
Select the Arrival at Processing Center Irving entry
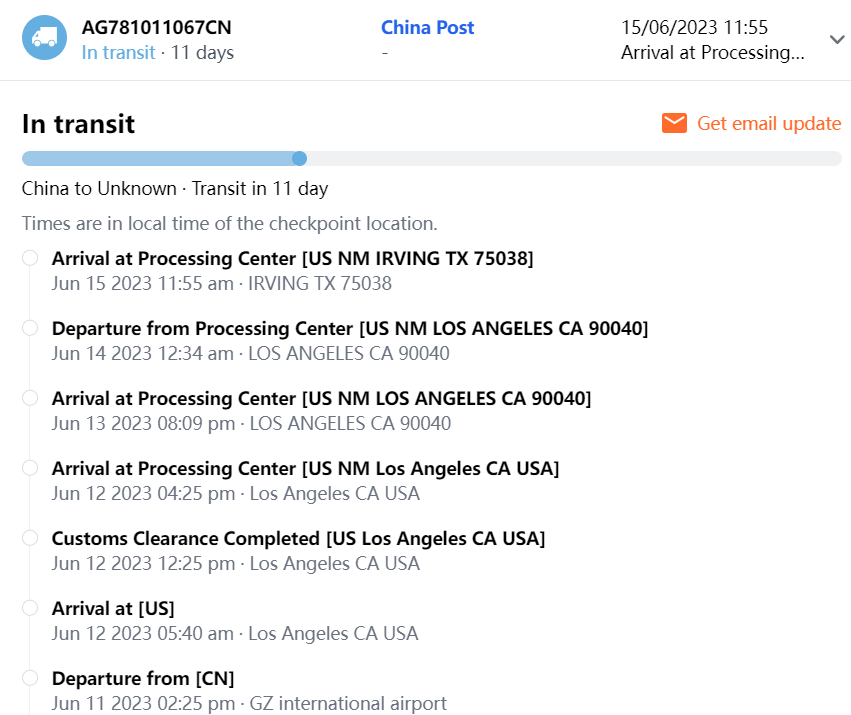pos(292,259)
